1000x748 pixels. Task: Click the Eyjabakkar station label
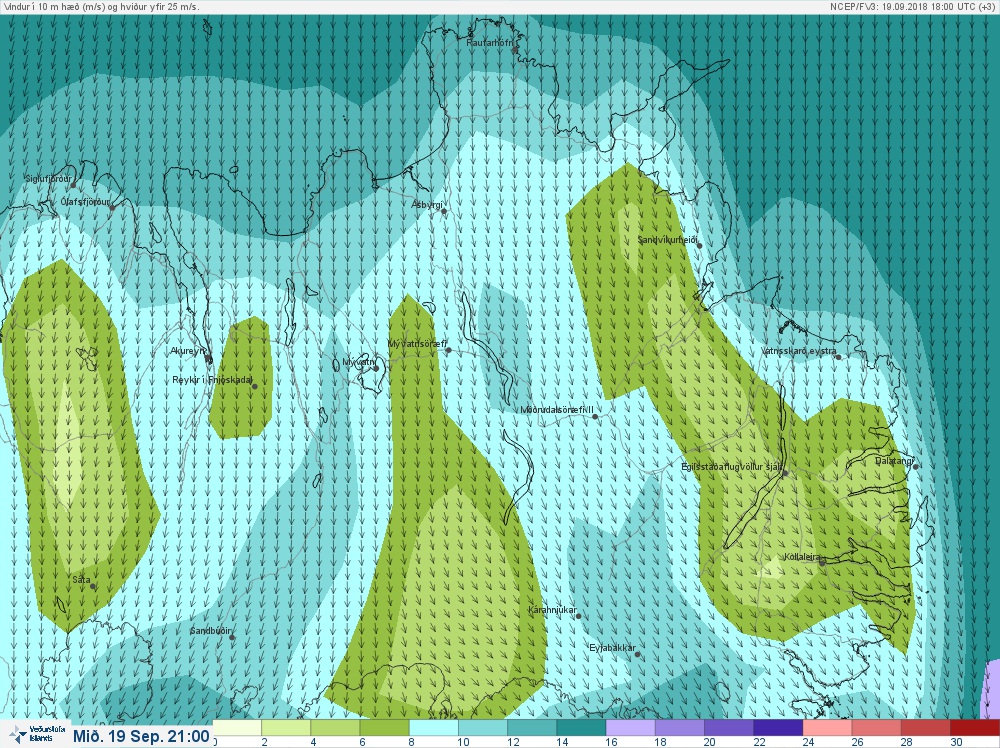[612, 649]
